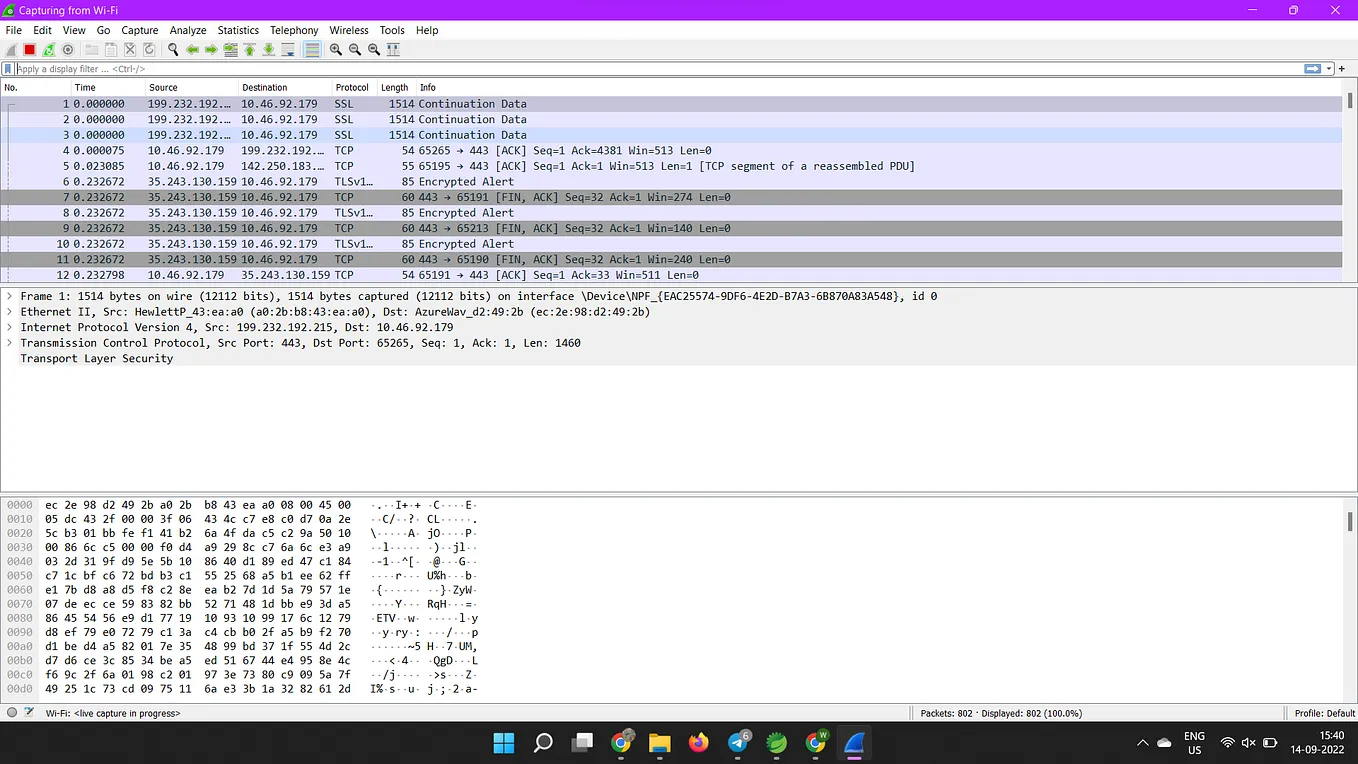Apply the display filter with arrow button
This screenshot has height=764, width=1358.
point(1313,68)
